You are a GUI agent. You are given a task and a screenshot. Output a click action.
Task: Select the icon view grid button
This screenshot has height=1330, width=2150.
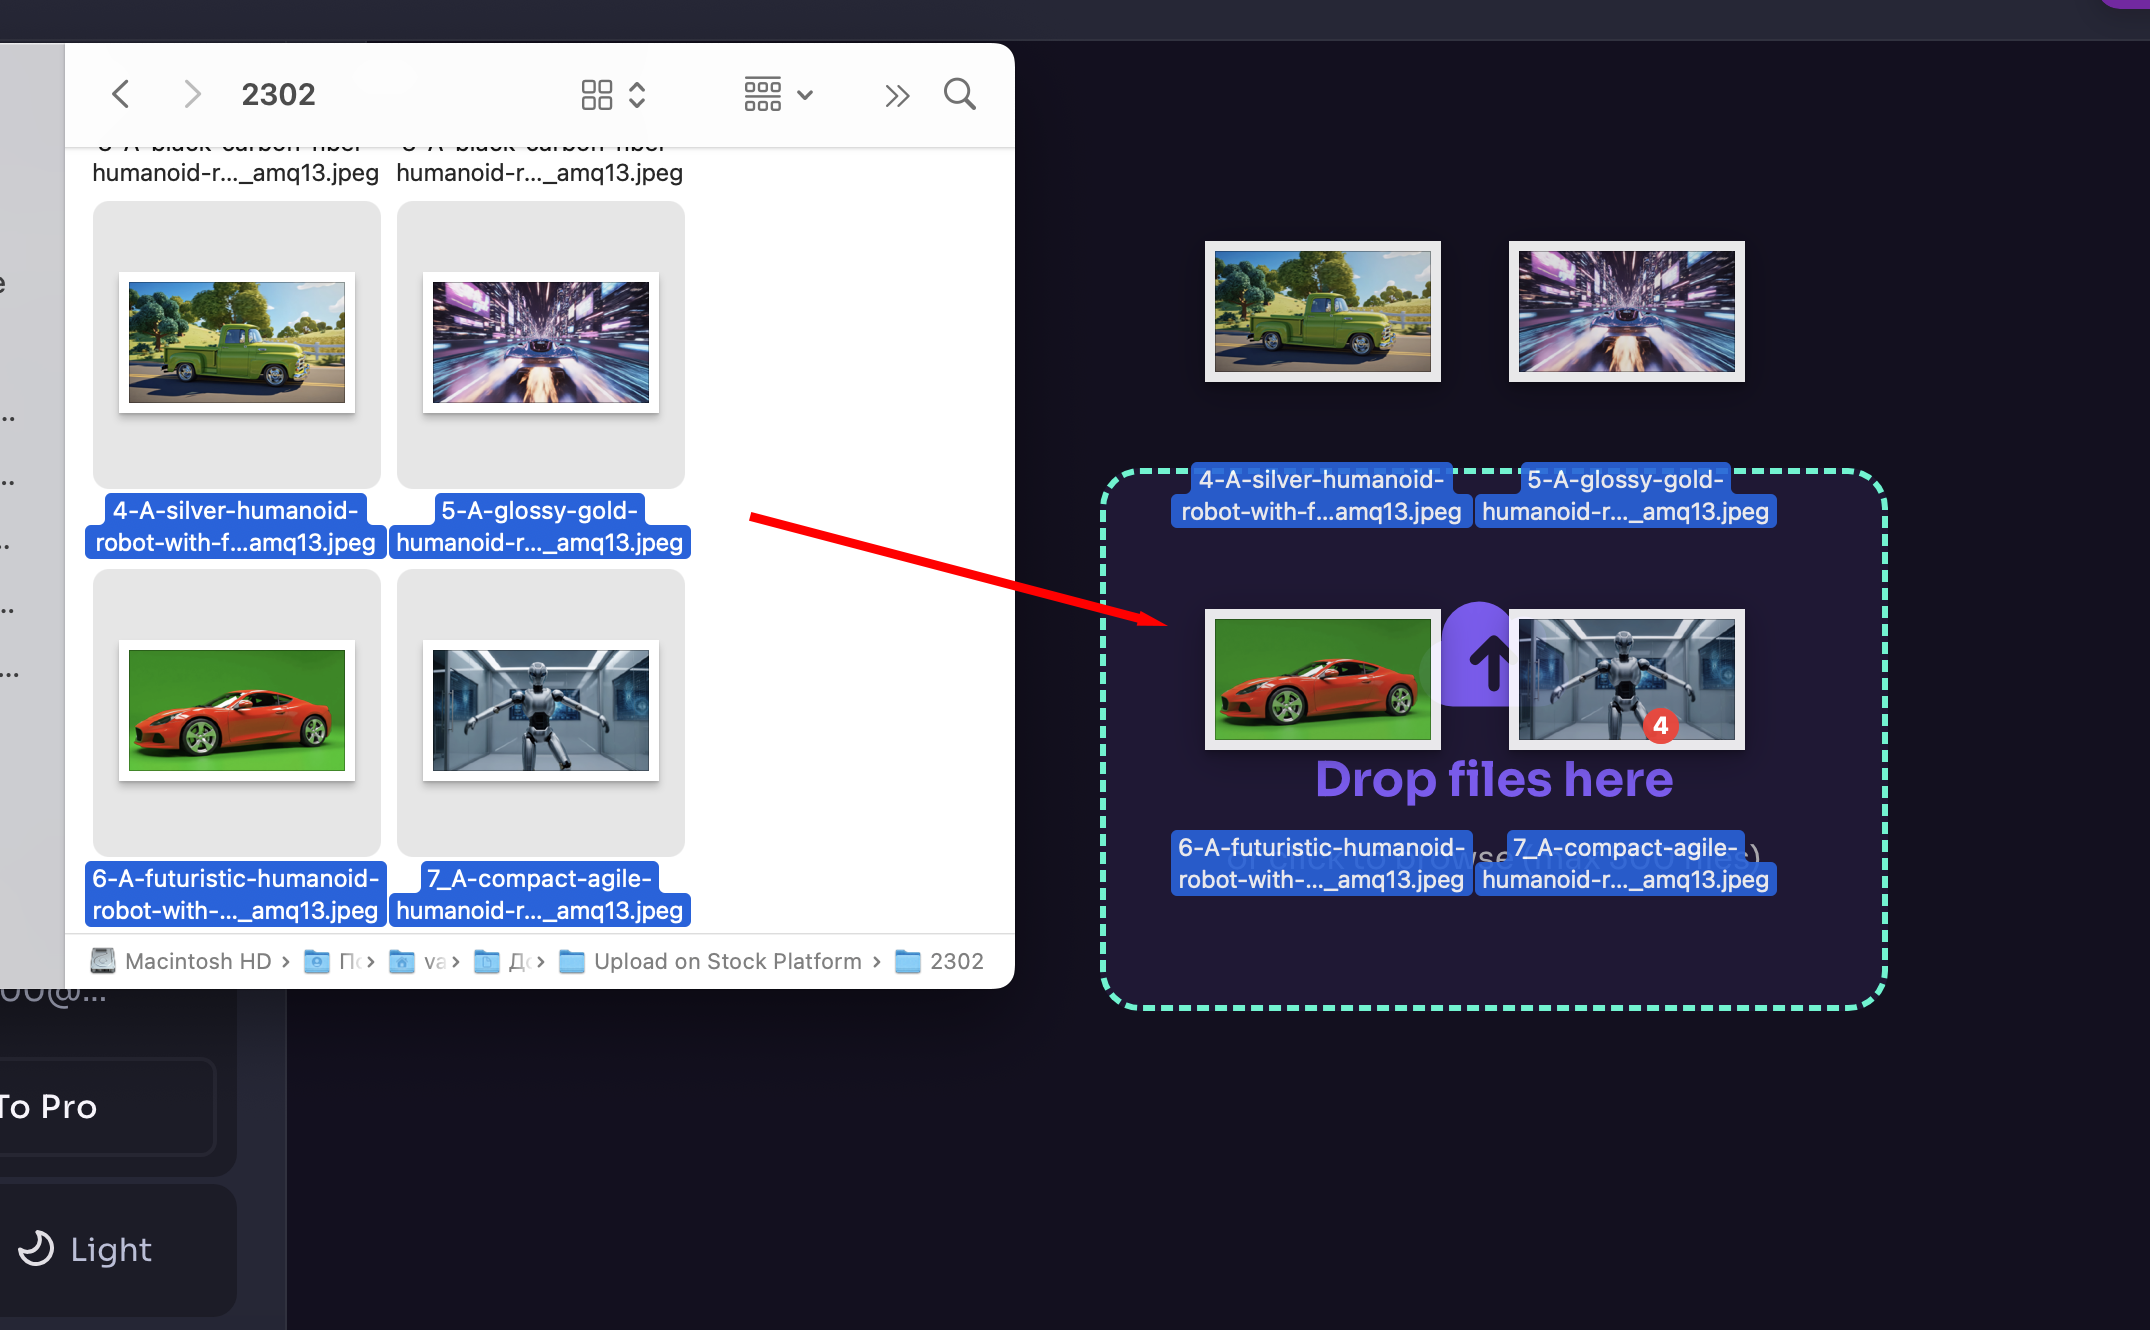click(x=597, y=93)
